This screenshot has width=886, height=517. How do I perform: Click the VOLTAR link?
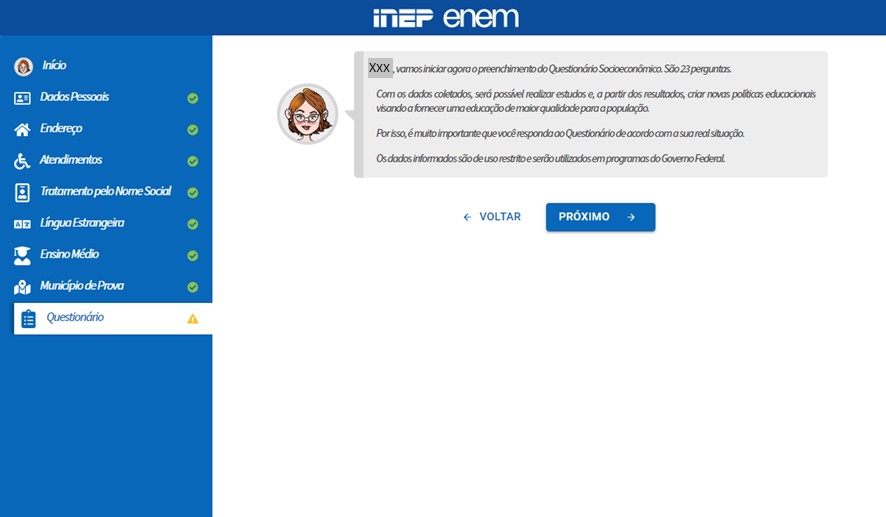(x=492, y=217)
